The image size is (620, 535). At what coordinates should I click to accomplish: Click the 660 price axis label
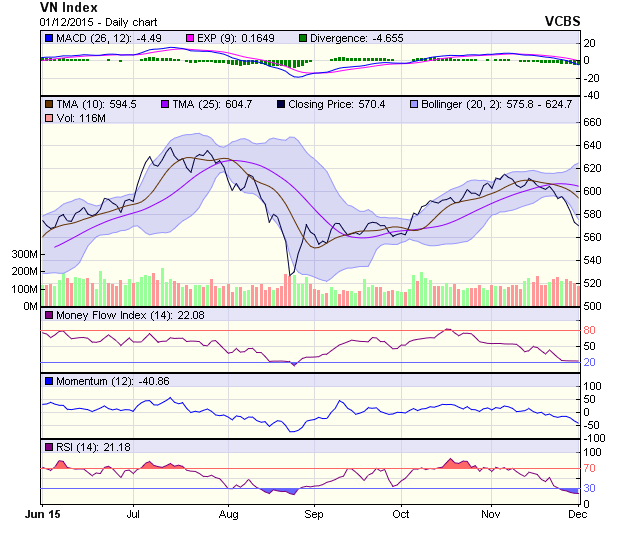[x=594, y=122]
